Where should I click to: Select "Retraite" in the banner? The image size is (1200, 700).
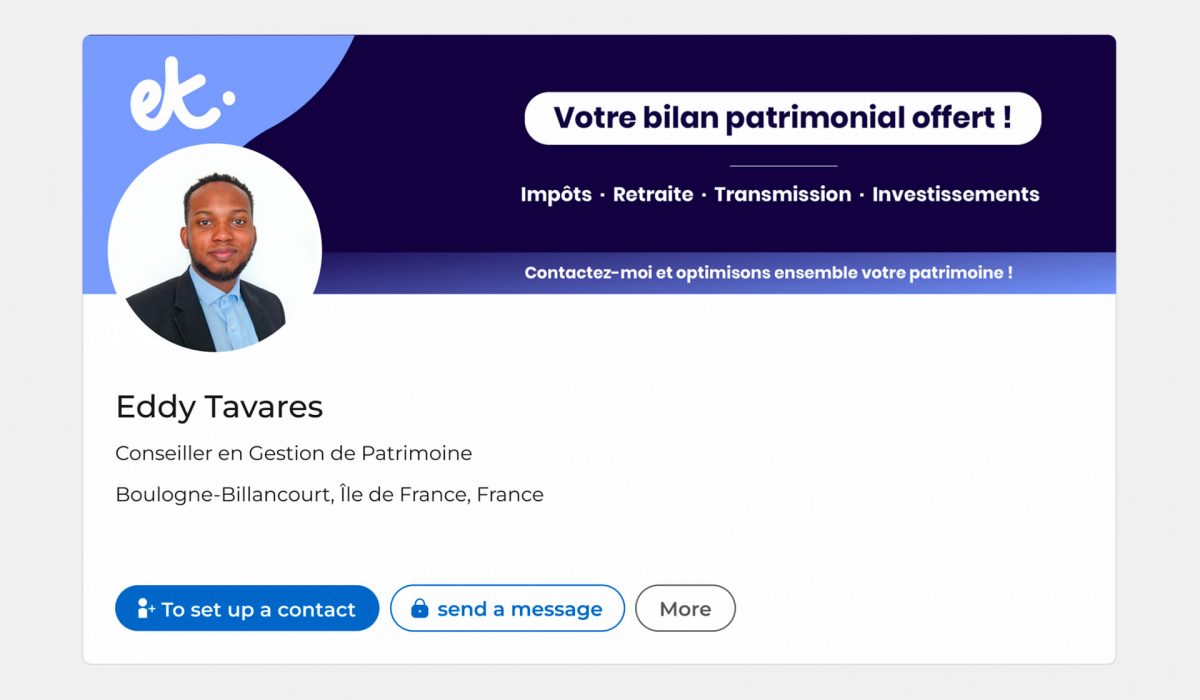(652, 194)
